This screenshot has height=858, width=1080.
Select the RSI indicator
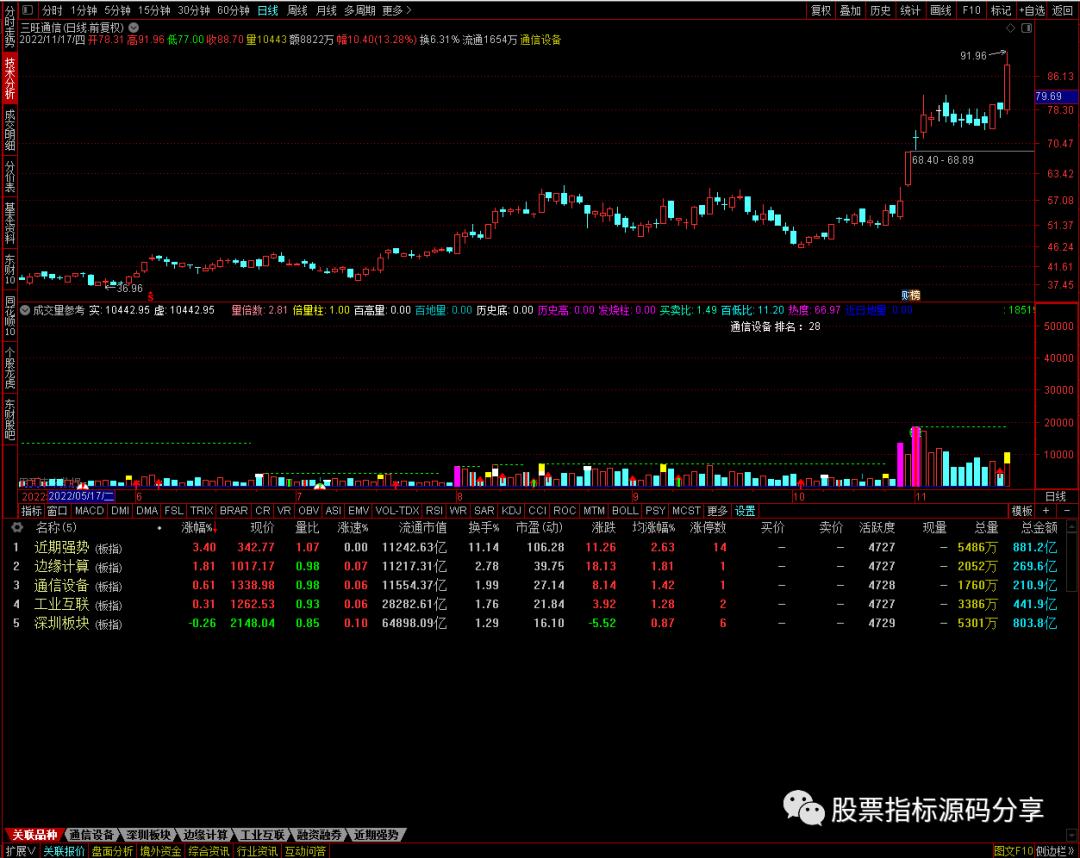point(434,511)
